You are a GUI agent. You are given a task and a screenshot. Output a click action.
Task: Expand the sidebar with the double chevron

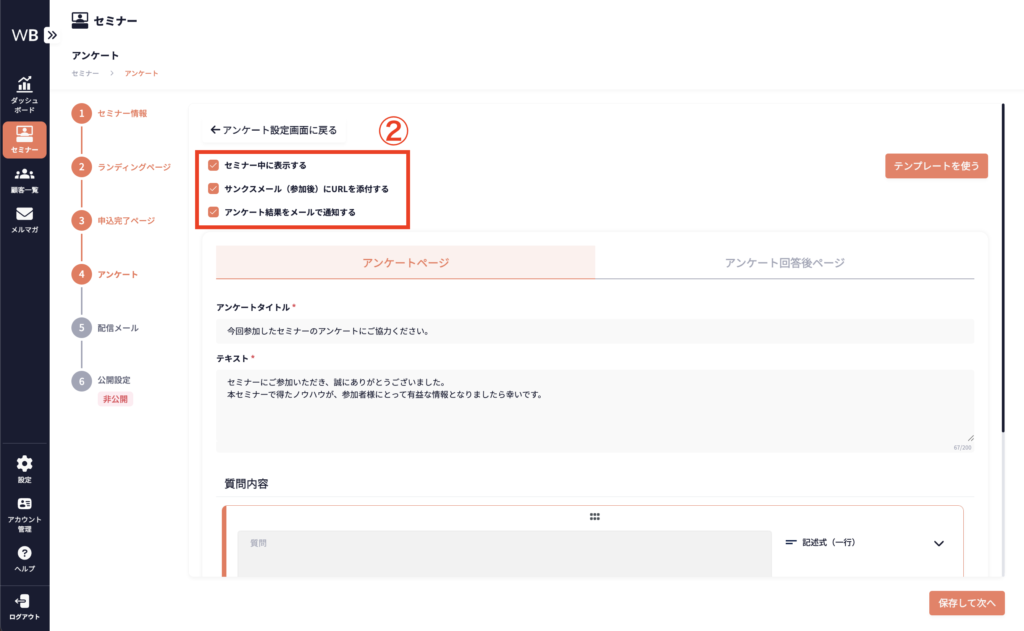pyautogui.click(x=51, y=34)
